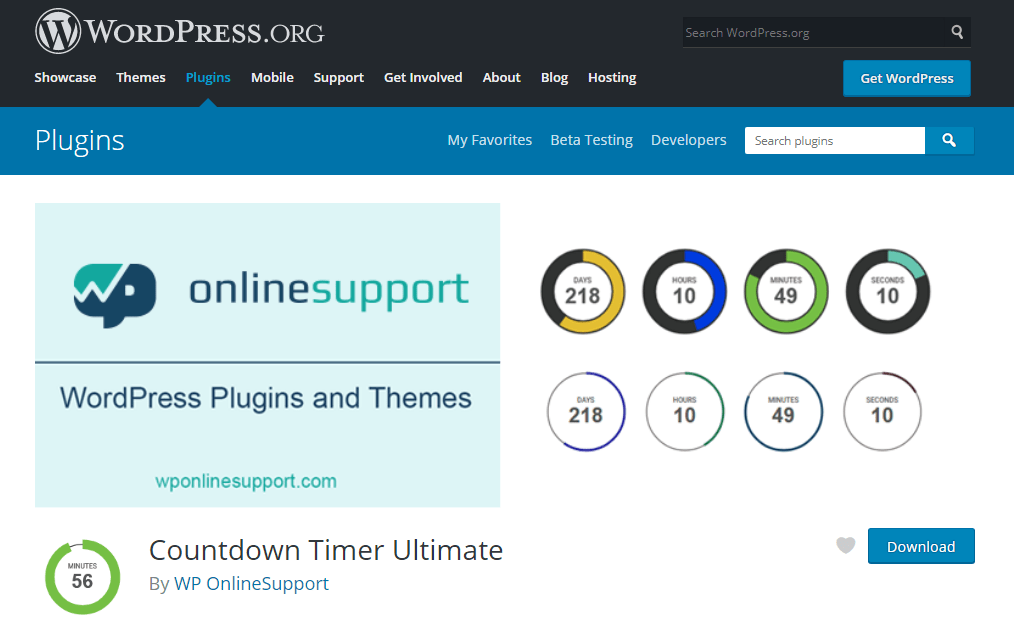Click the top header search magnifier icon
The image size is (1014, 621).
[957, 32]
